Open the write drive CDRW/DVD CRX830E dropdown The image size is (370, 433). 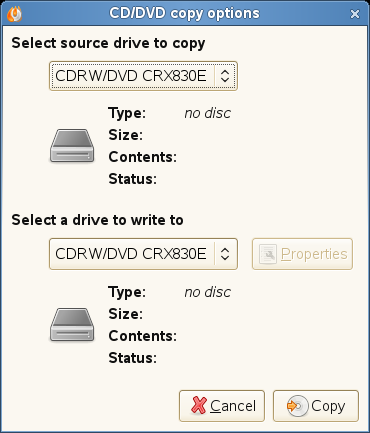pyautogui.click(x=143, y=254)
